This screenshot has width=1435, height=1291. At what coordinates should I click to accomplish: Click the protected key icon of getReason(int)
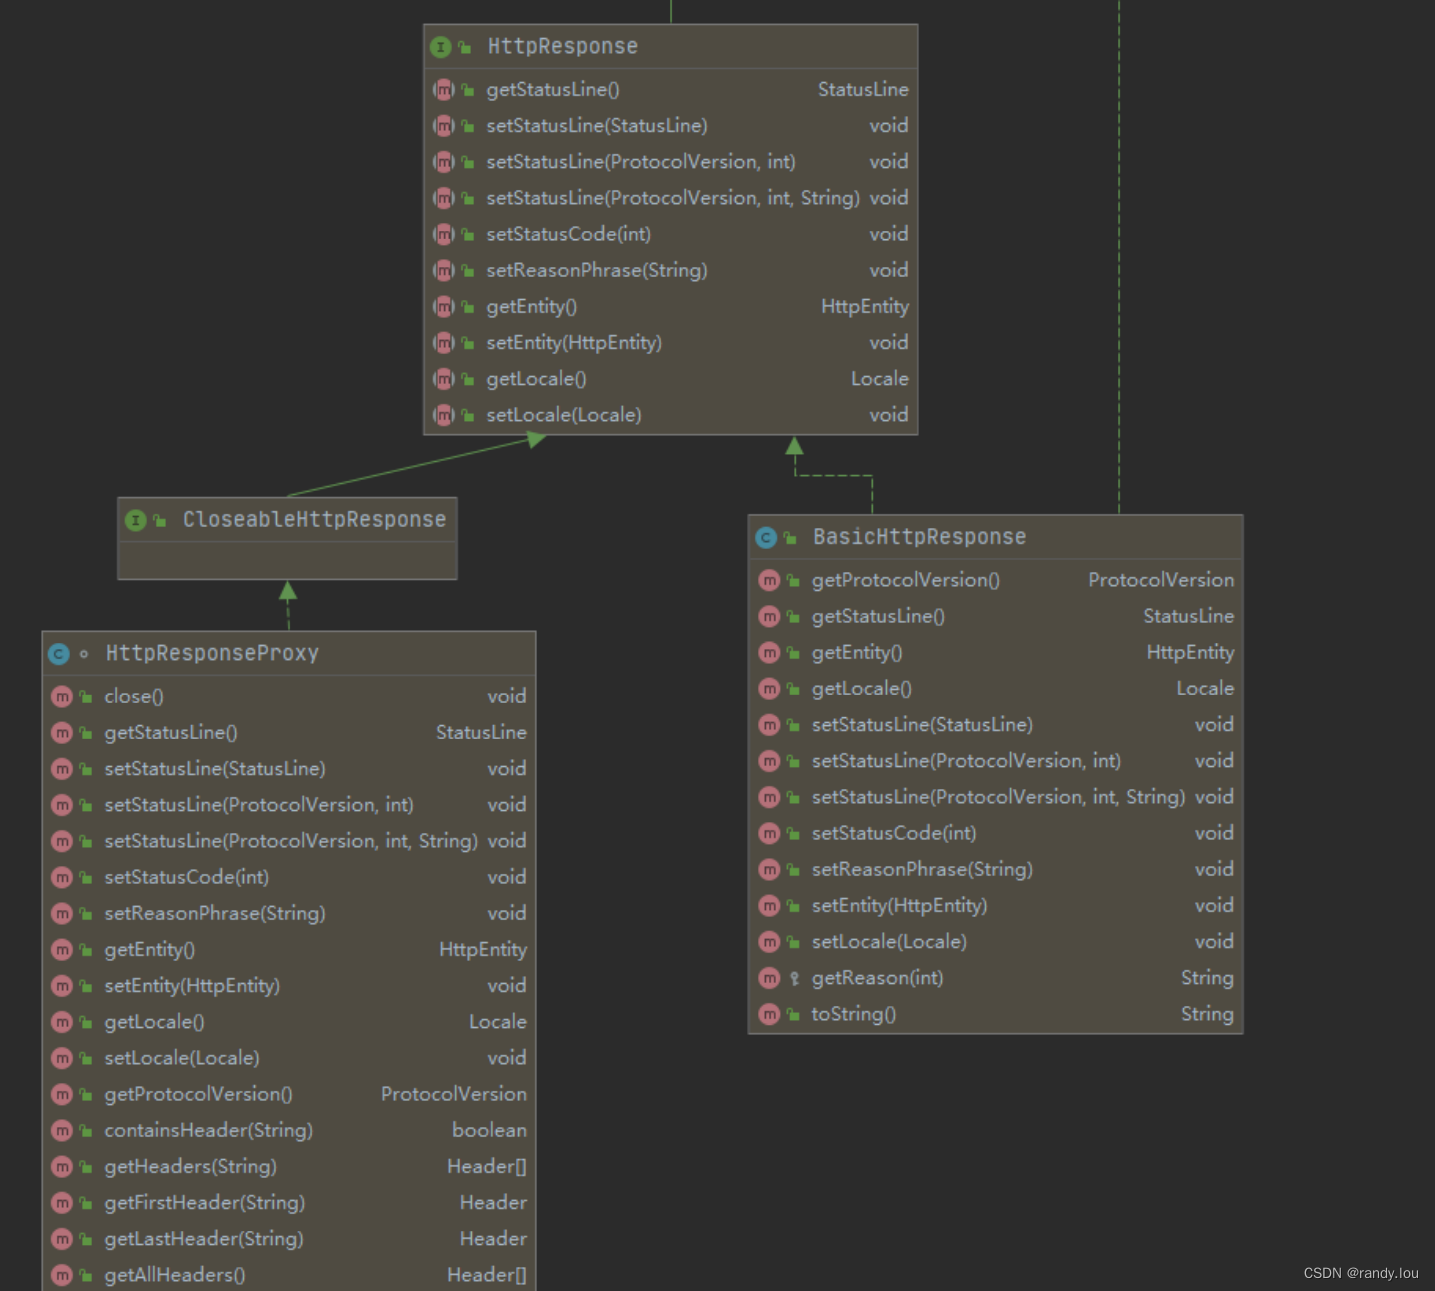tap(794, 979)
